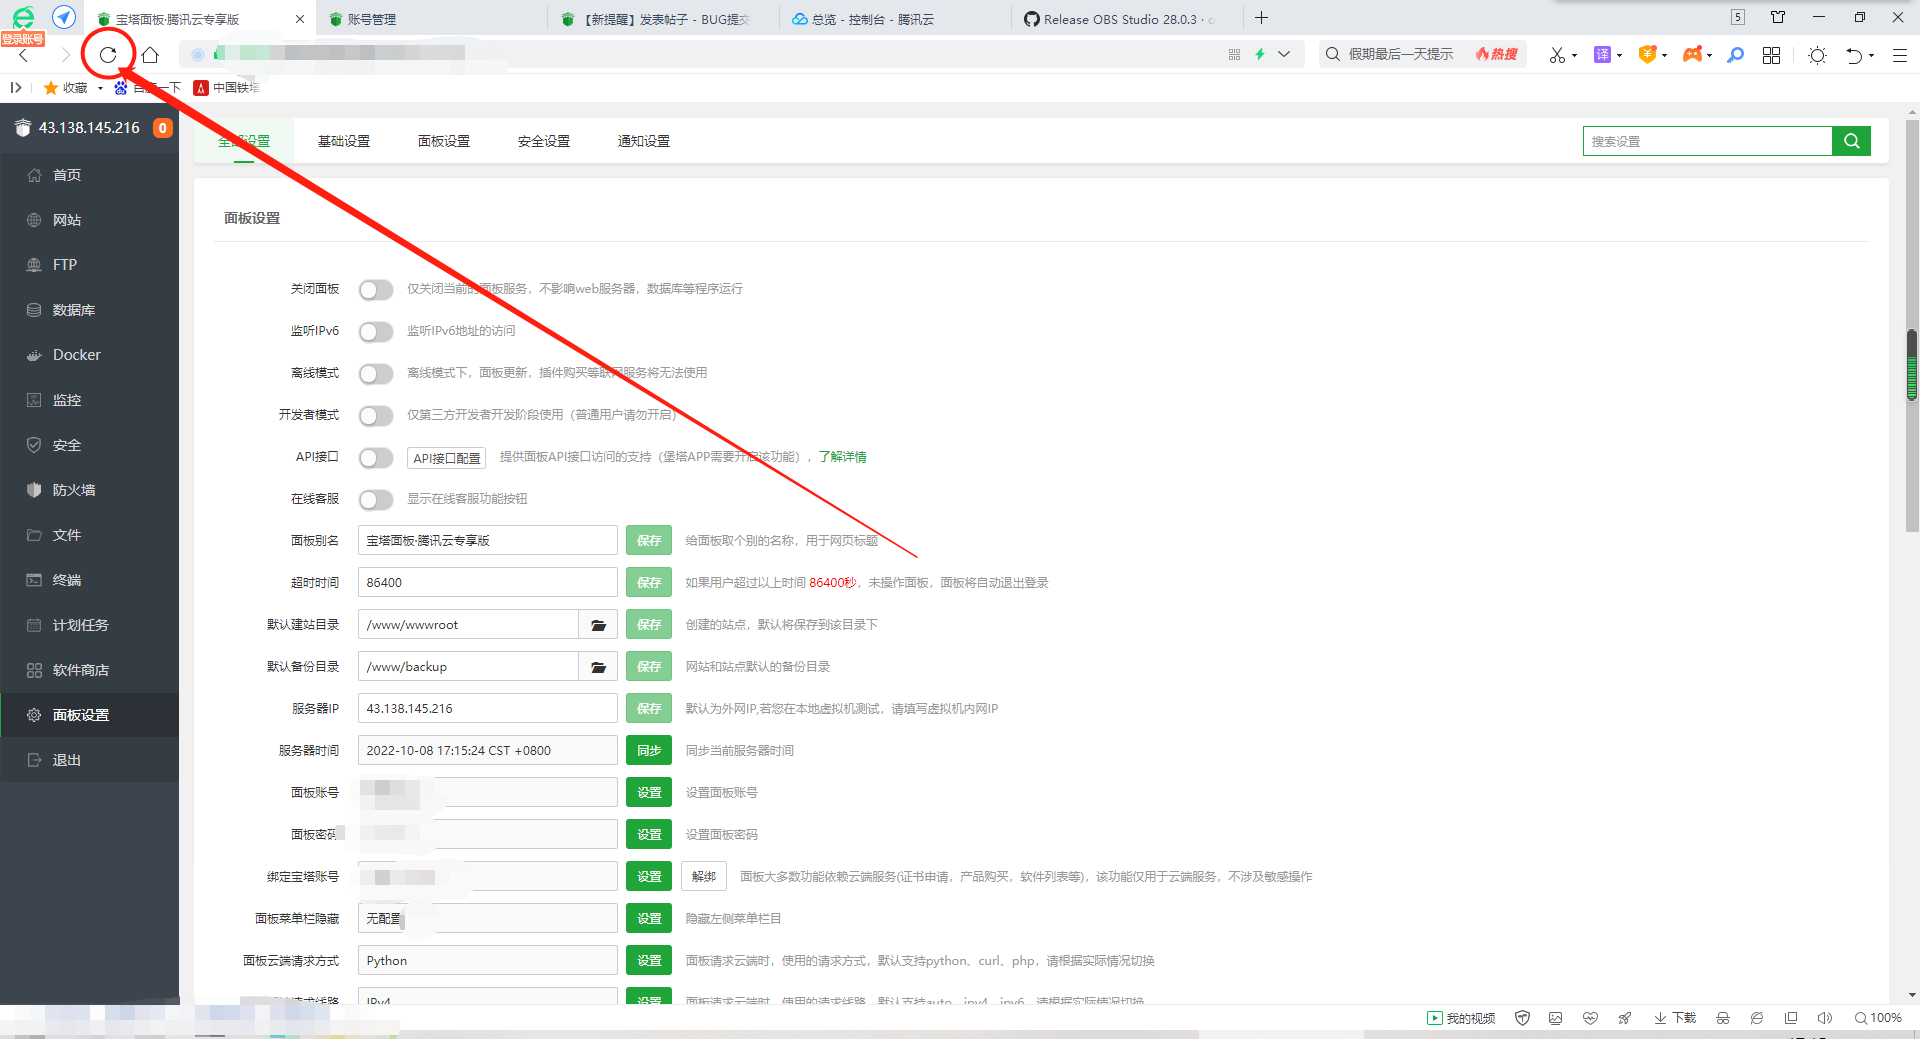This screenshot has width=1920, height=1039.
Task: Click the blue key password icon
Action: pos(1736,55)
